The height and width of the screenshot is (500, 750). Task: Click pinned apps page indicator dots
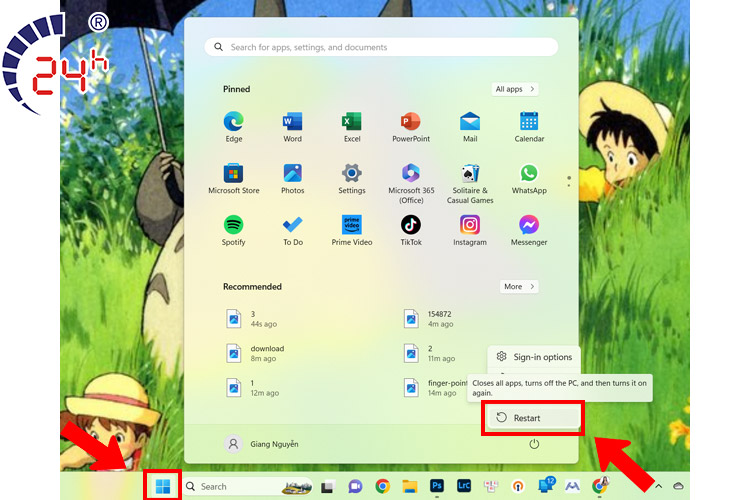[x=569, y=181]
